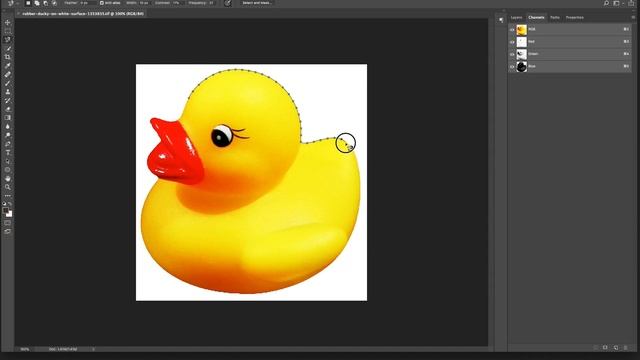Click the New Selection mode icon
Viewport: 640px width, 360px height.
(x=28, y=3)
